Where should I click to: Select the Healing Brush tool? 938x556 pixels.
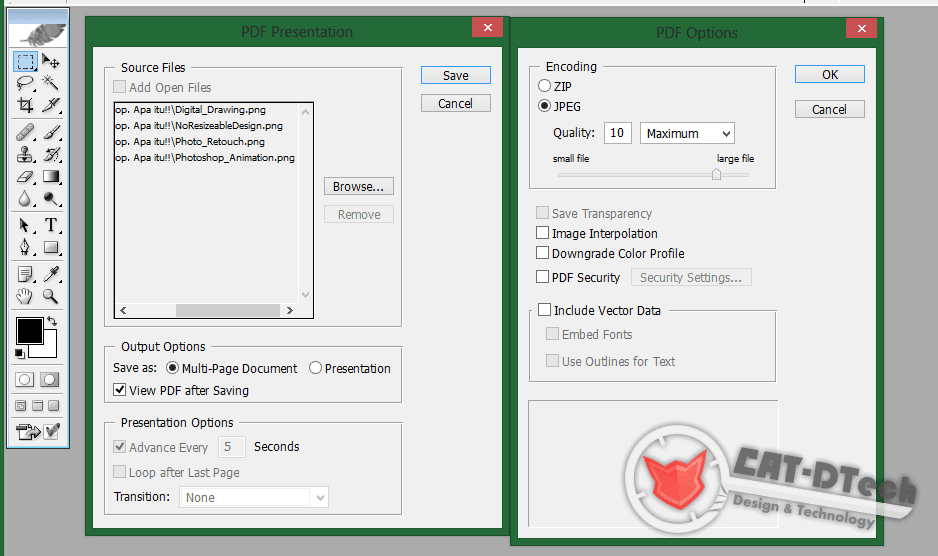pos(25,132)
